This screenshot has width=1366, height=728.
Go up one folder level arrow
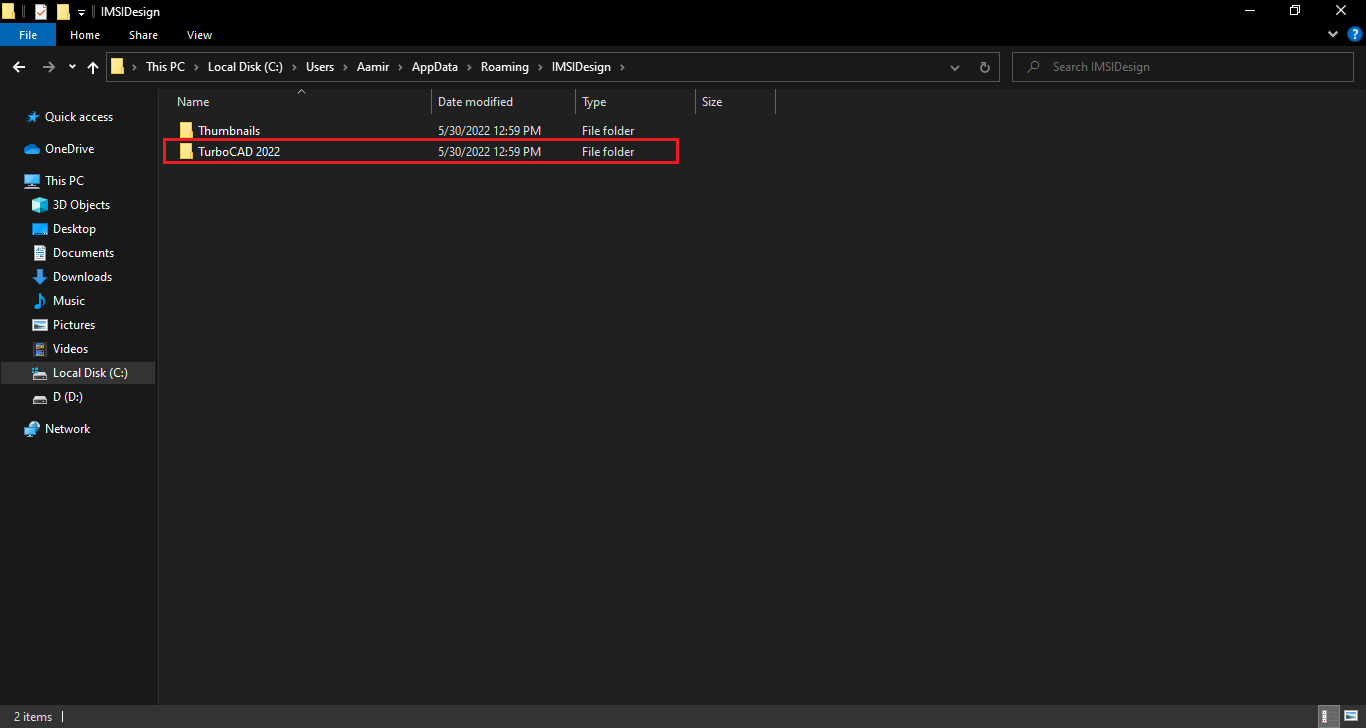[93, 67]
